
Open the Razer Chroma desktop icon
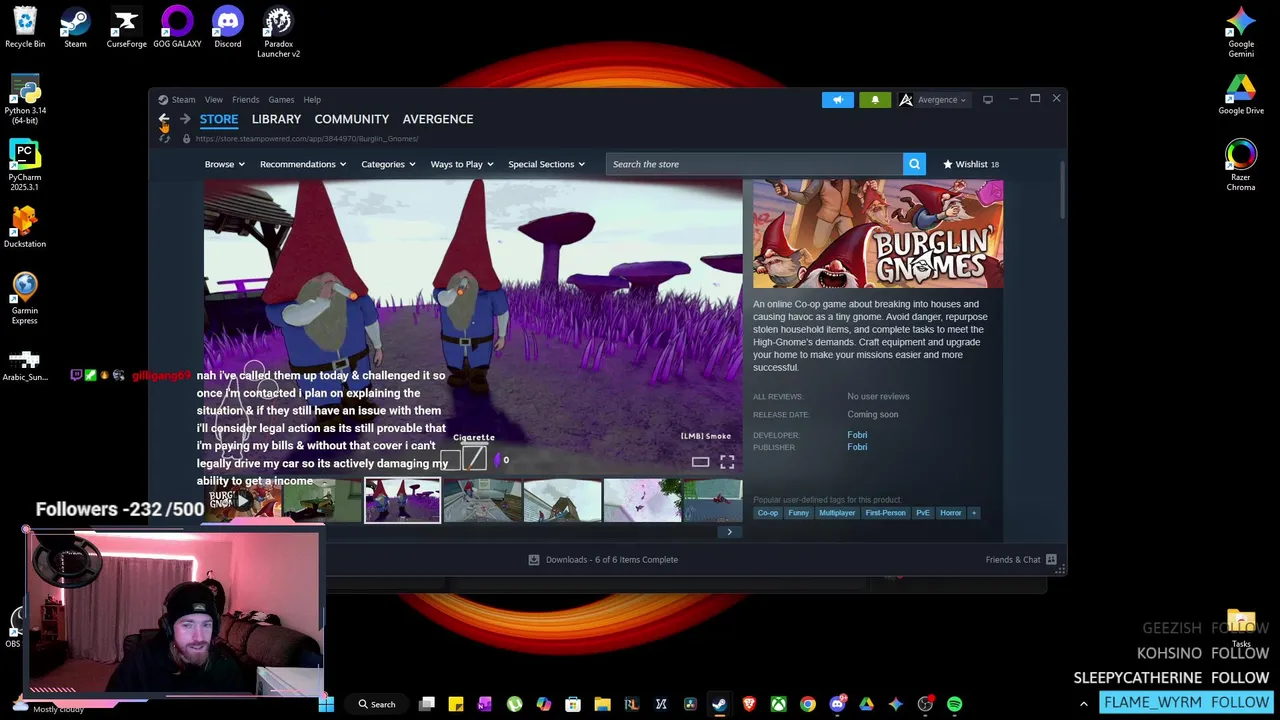(x=1241, y=165)
